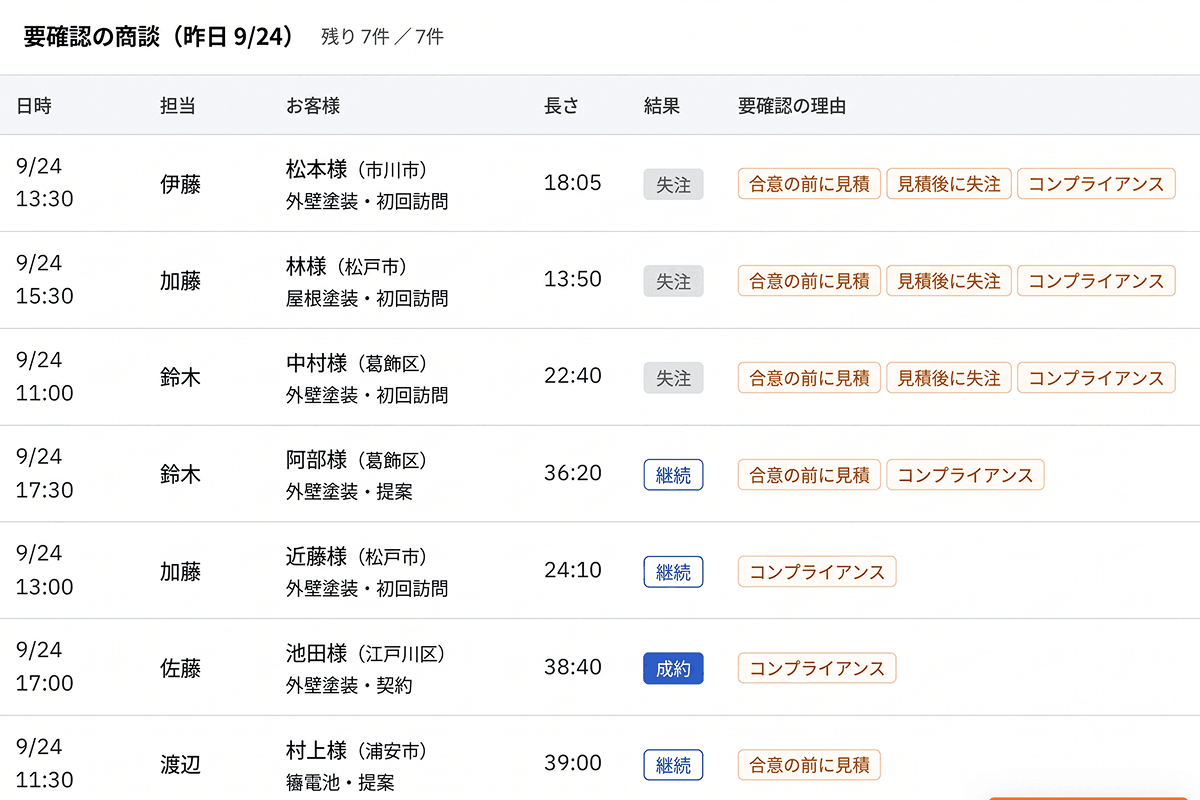Screen dimensions: 1200x800
Task: Click the 残り 7件／7件 counter
Action: click(382, 38)
